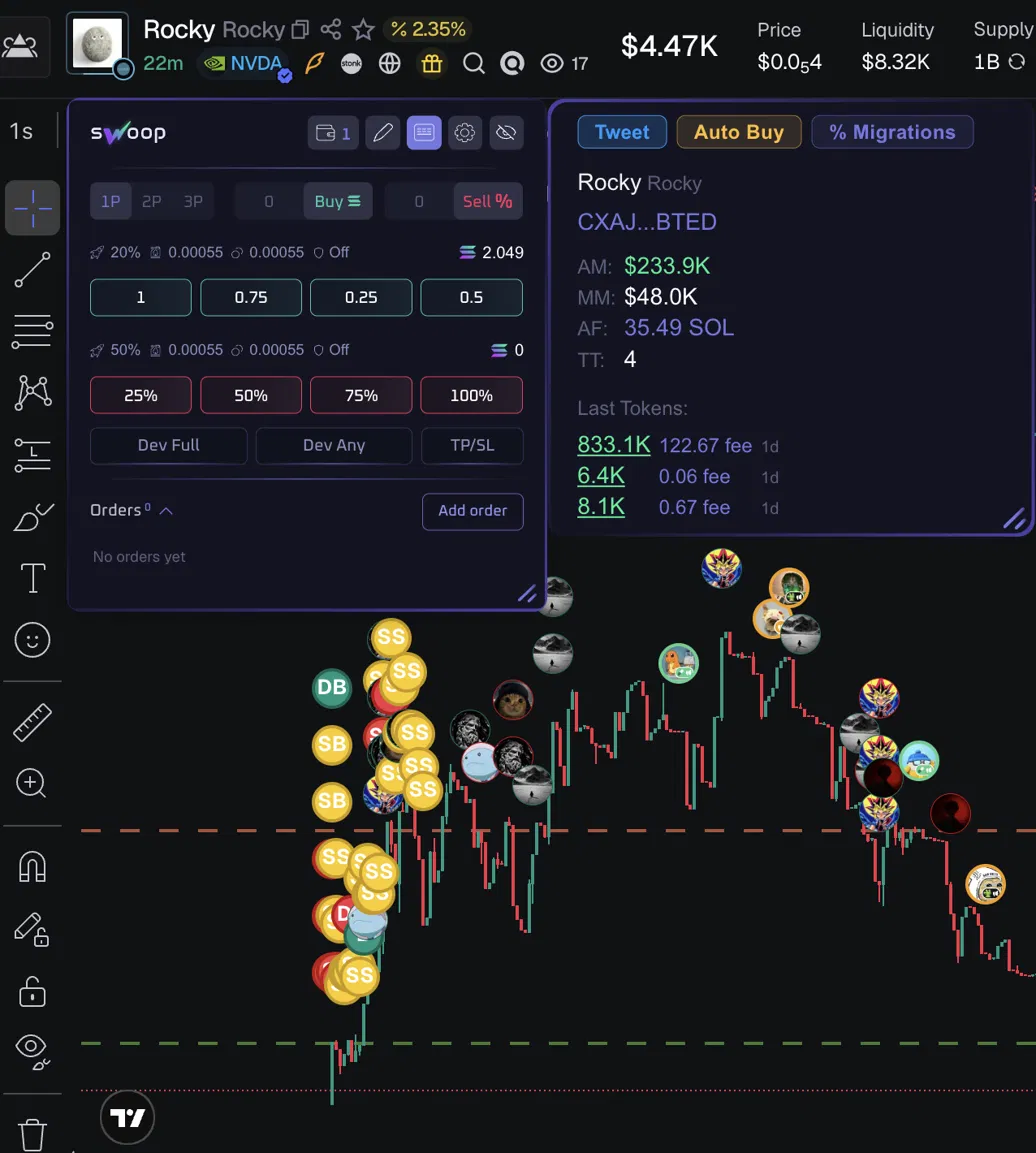1036x1153 pixels.
Task: Click the pencil edit icon in Swoop
Action: 382,132
